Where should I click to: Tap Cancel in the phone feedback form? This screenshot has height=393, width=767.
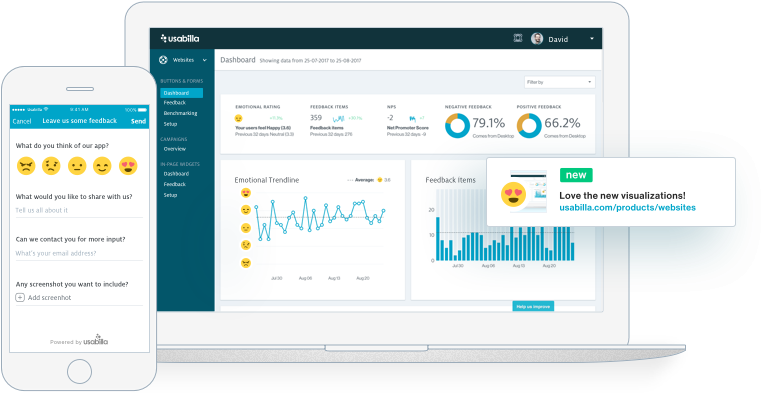pos(22,121)
